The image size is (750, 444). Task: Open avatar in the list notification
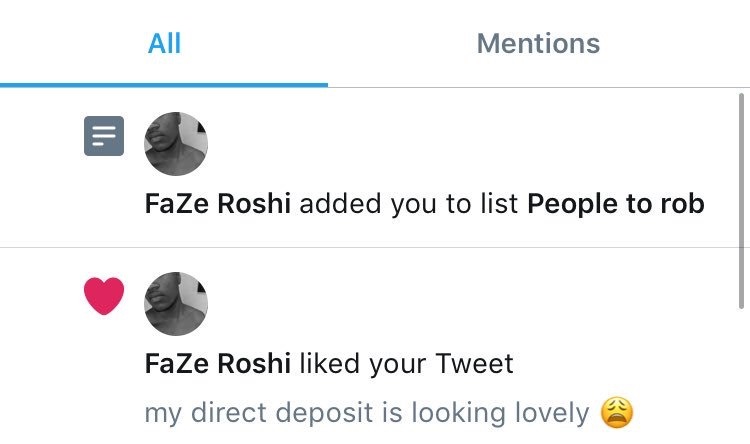tap(177, 144)
